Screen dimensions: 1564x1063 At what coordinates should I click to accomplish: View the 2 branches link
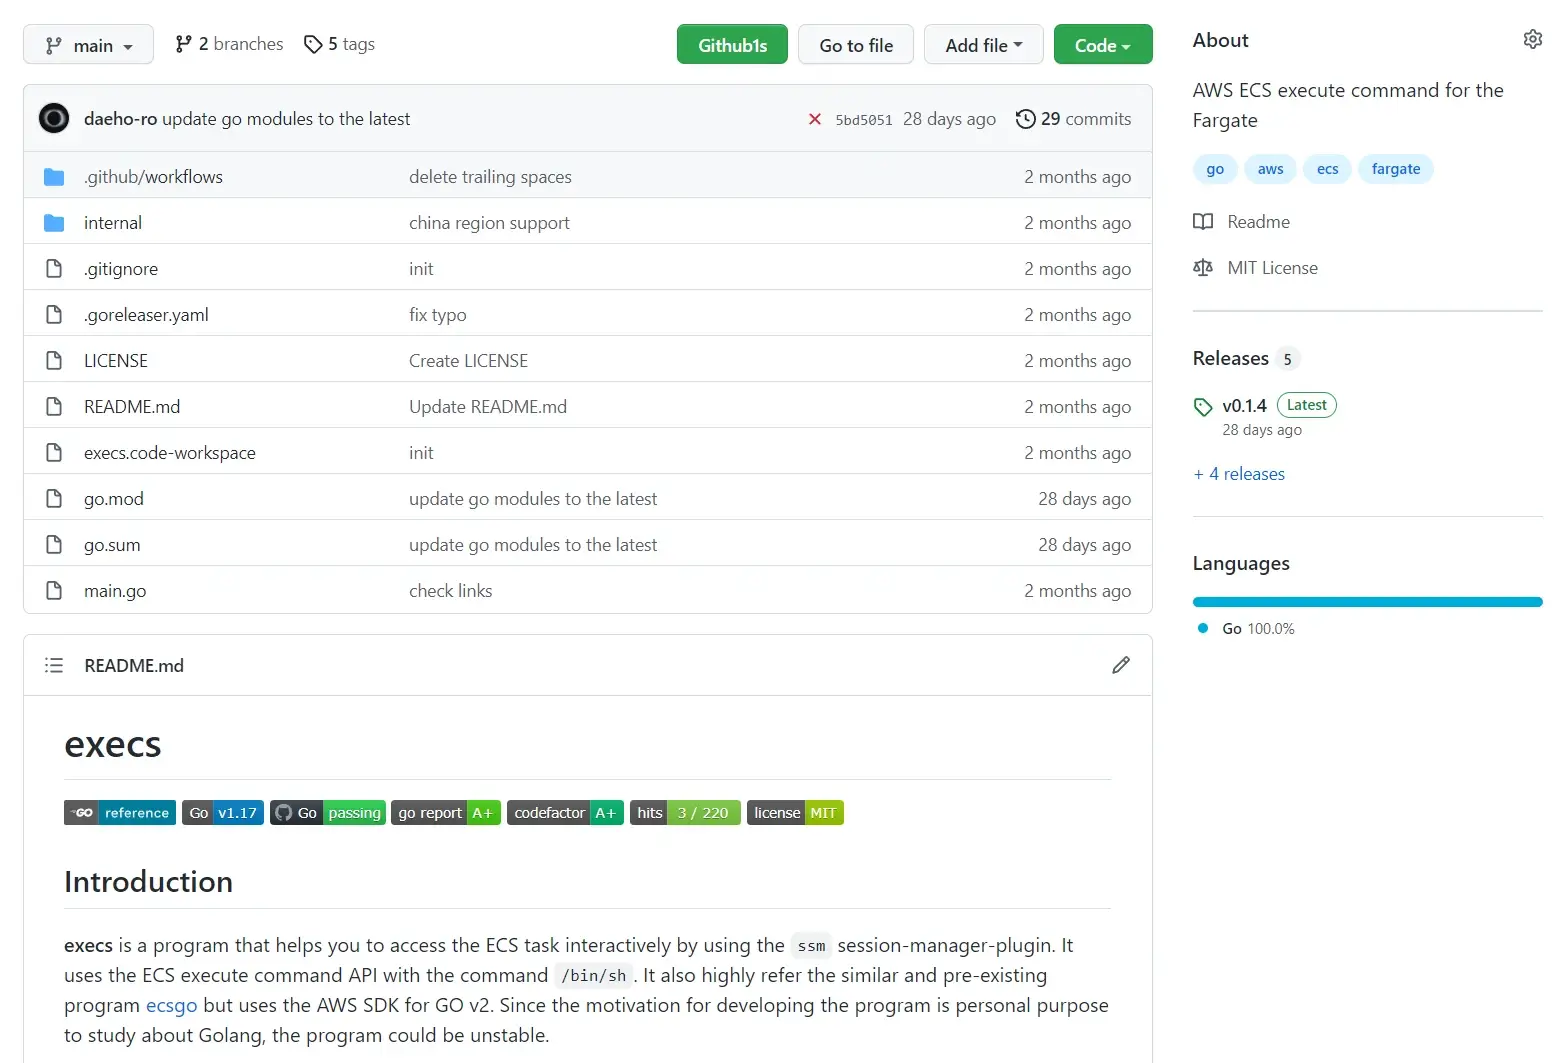tap(229, 44)
